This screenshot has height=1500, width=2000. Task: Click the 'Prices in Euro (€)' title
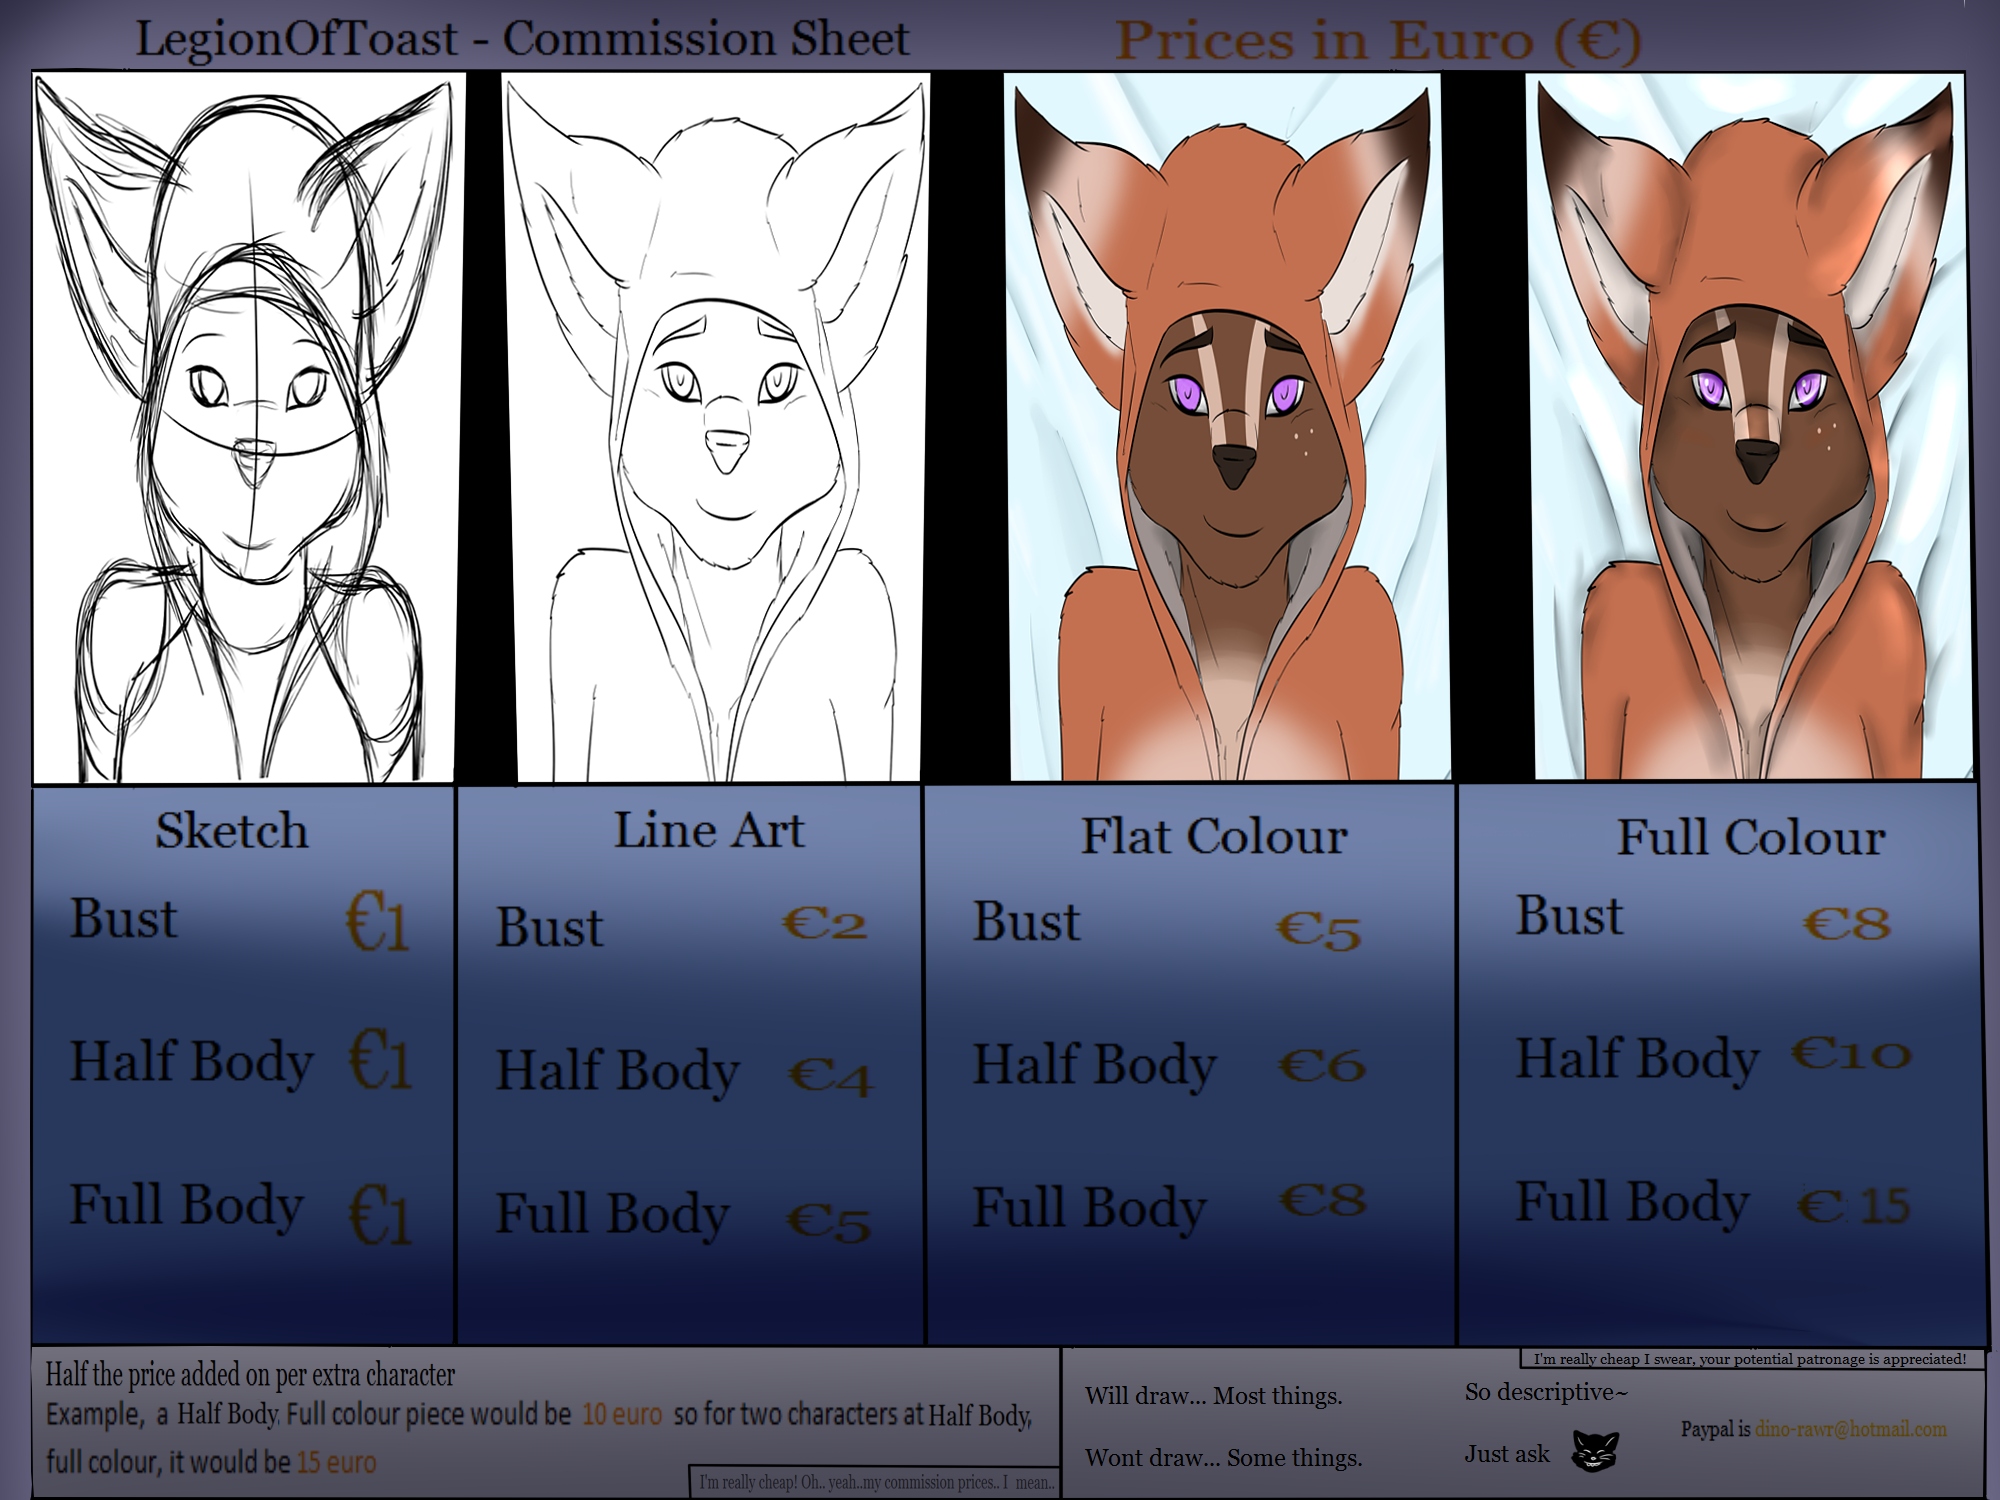pyautogui.click(x=1378, y=41)
